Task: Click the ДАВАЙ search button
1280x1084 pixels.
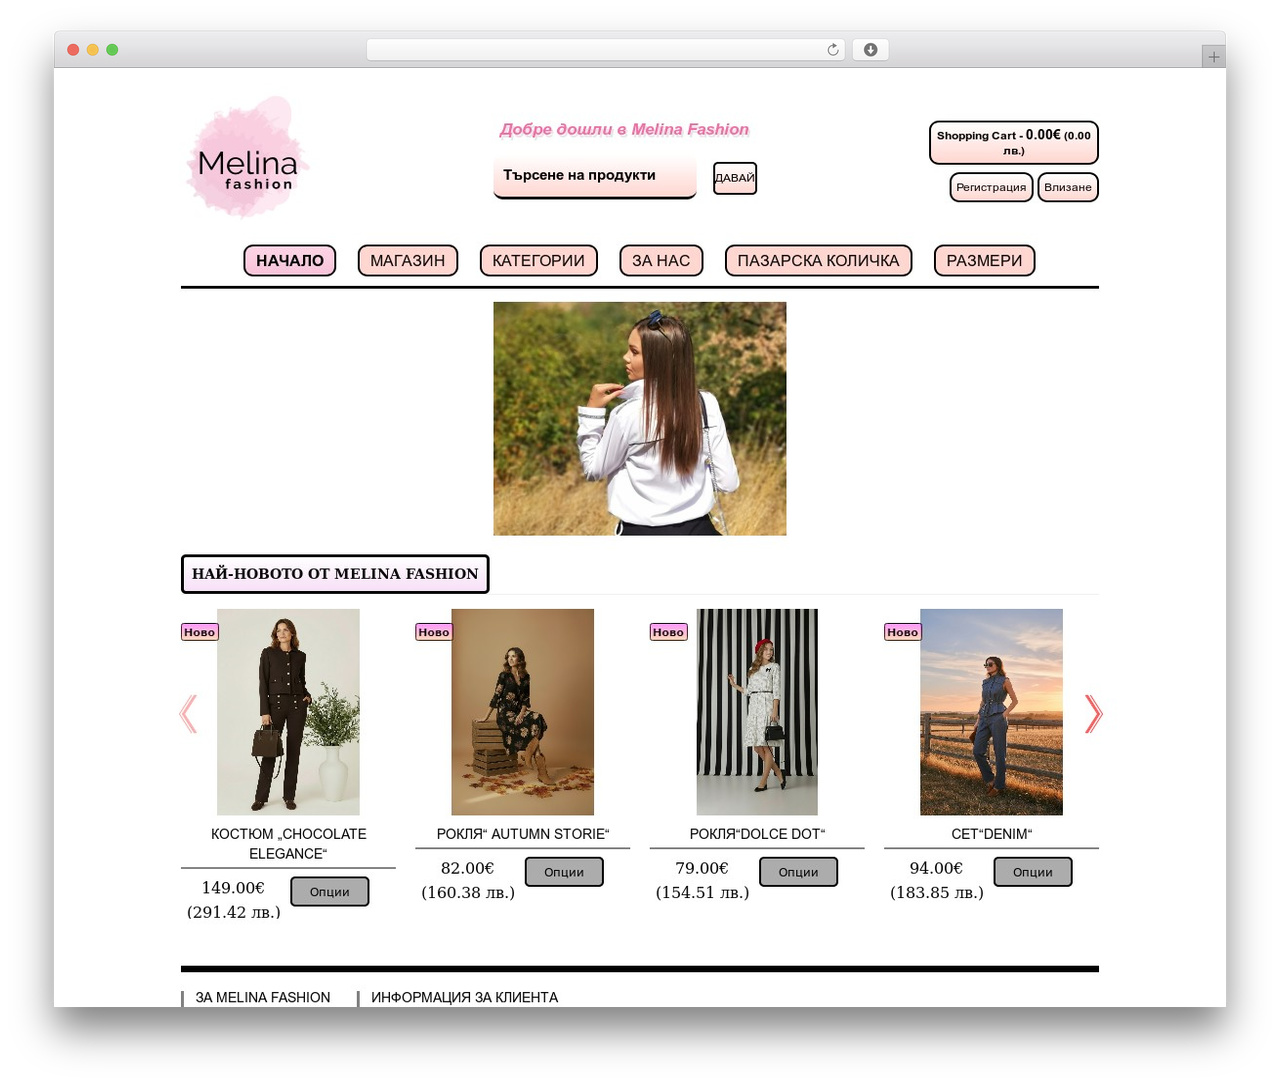Action: coord(735,178)
